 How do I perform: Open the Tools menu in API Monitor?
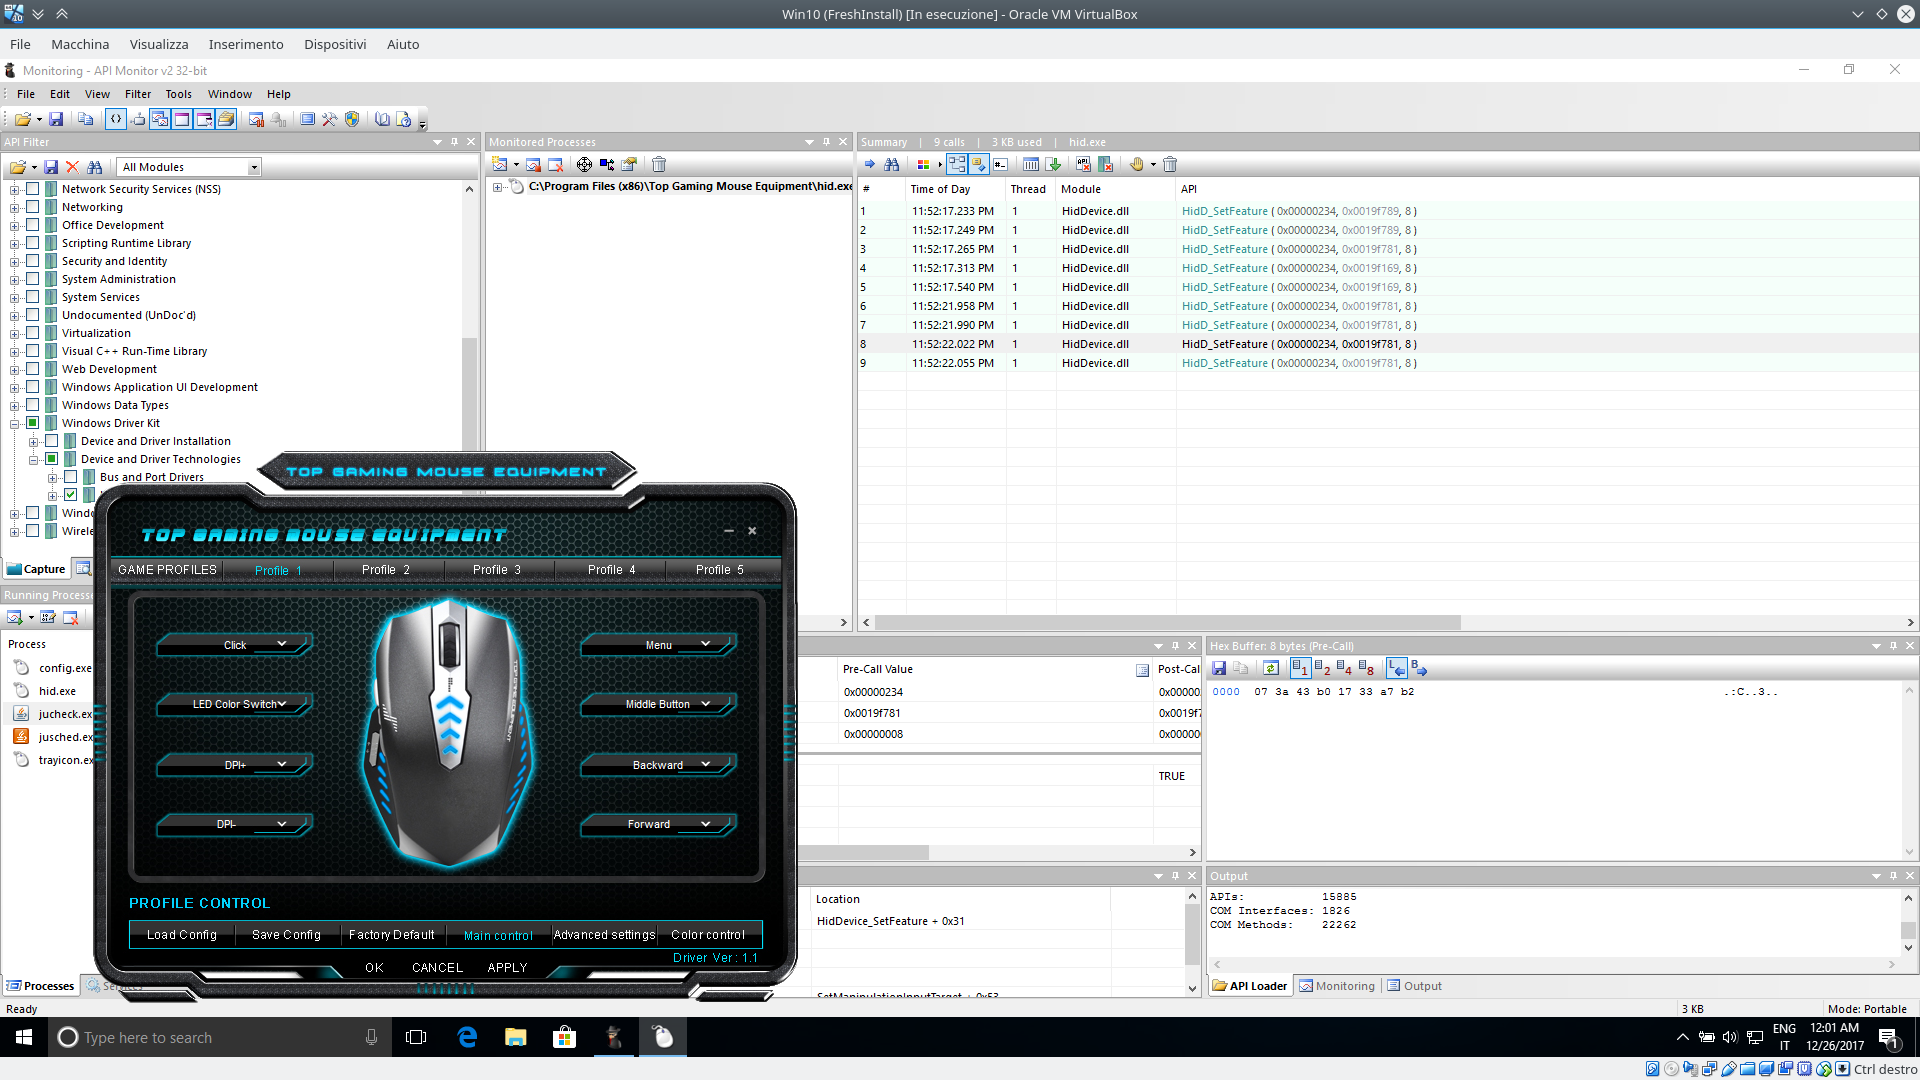[179, 94]
